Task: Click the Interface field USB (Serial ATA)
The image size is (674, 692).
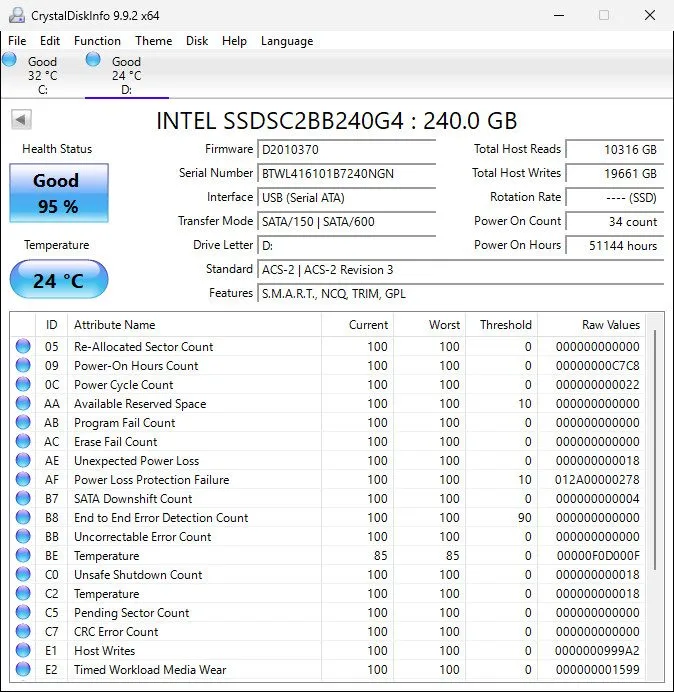Action: 346,197
